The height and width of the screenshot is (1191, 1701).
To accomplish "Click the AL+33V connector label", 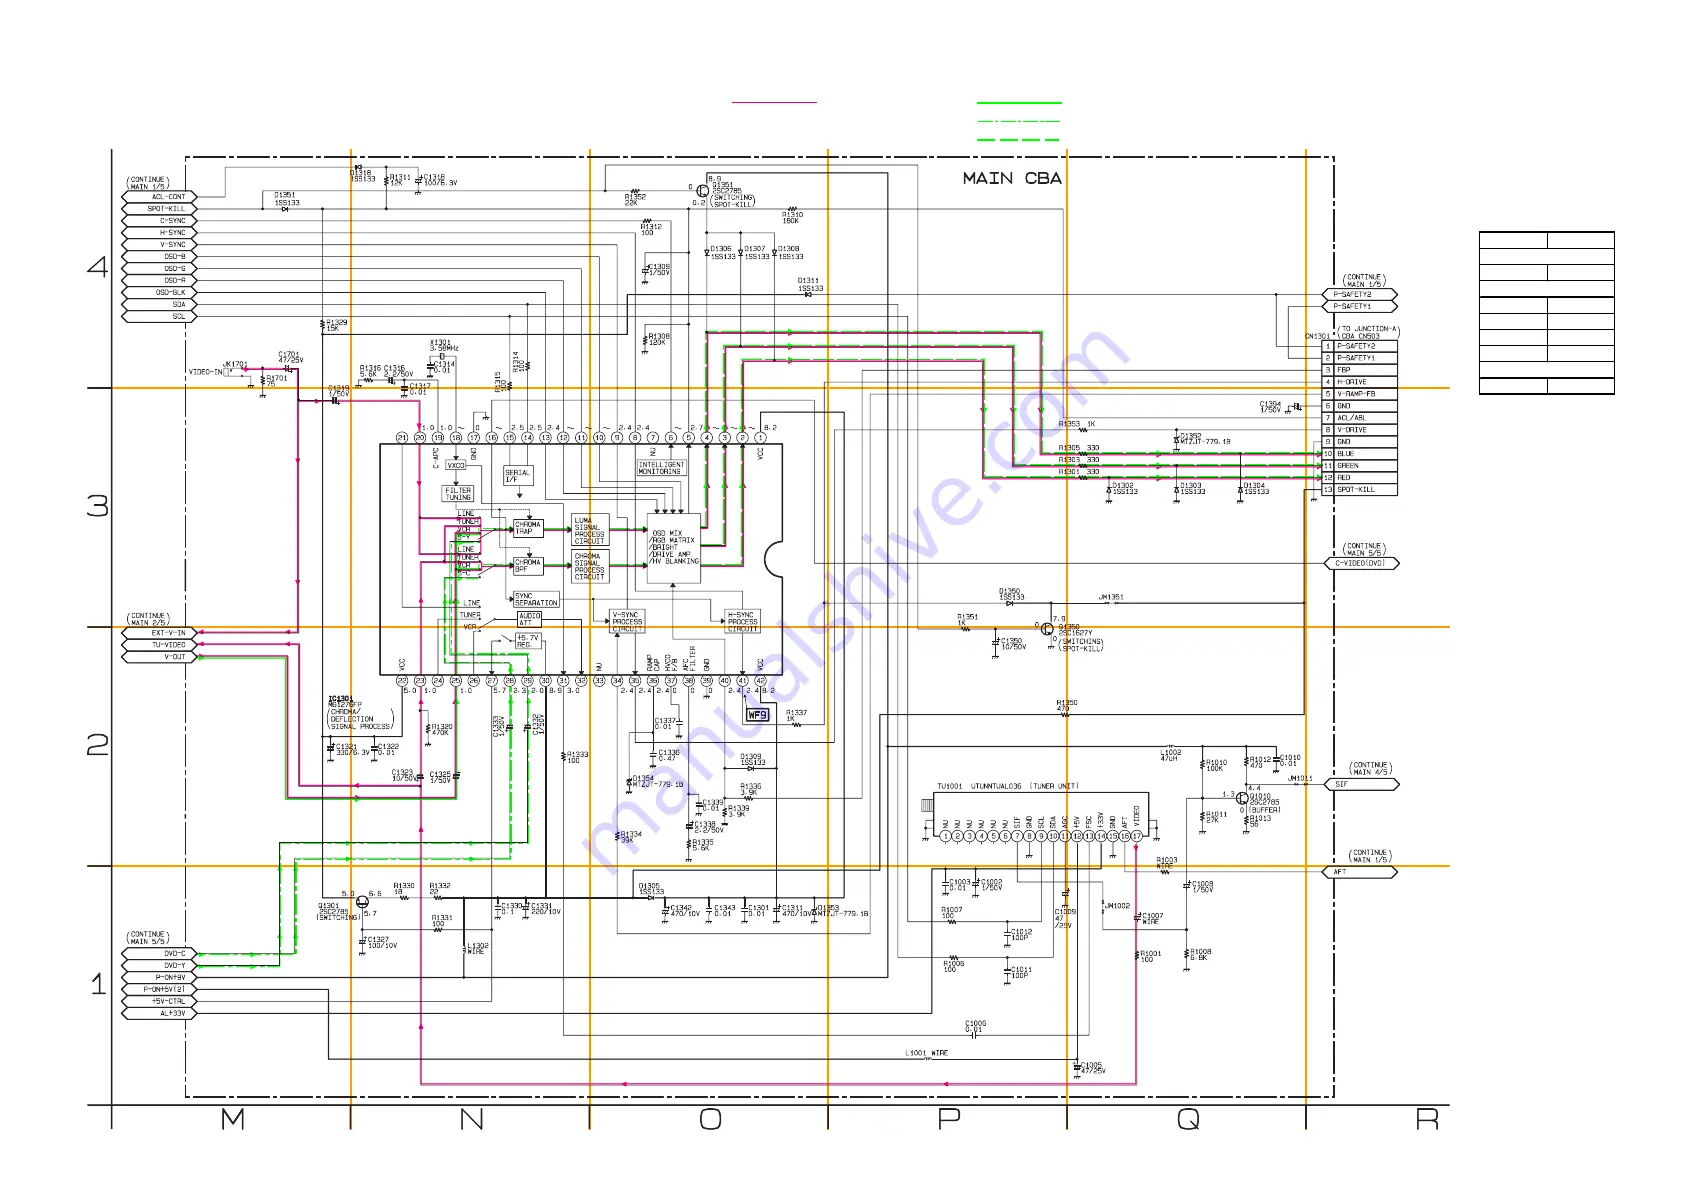I will pos(160,1014).
